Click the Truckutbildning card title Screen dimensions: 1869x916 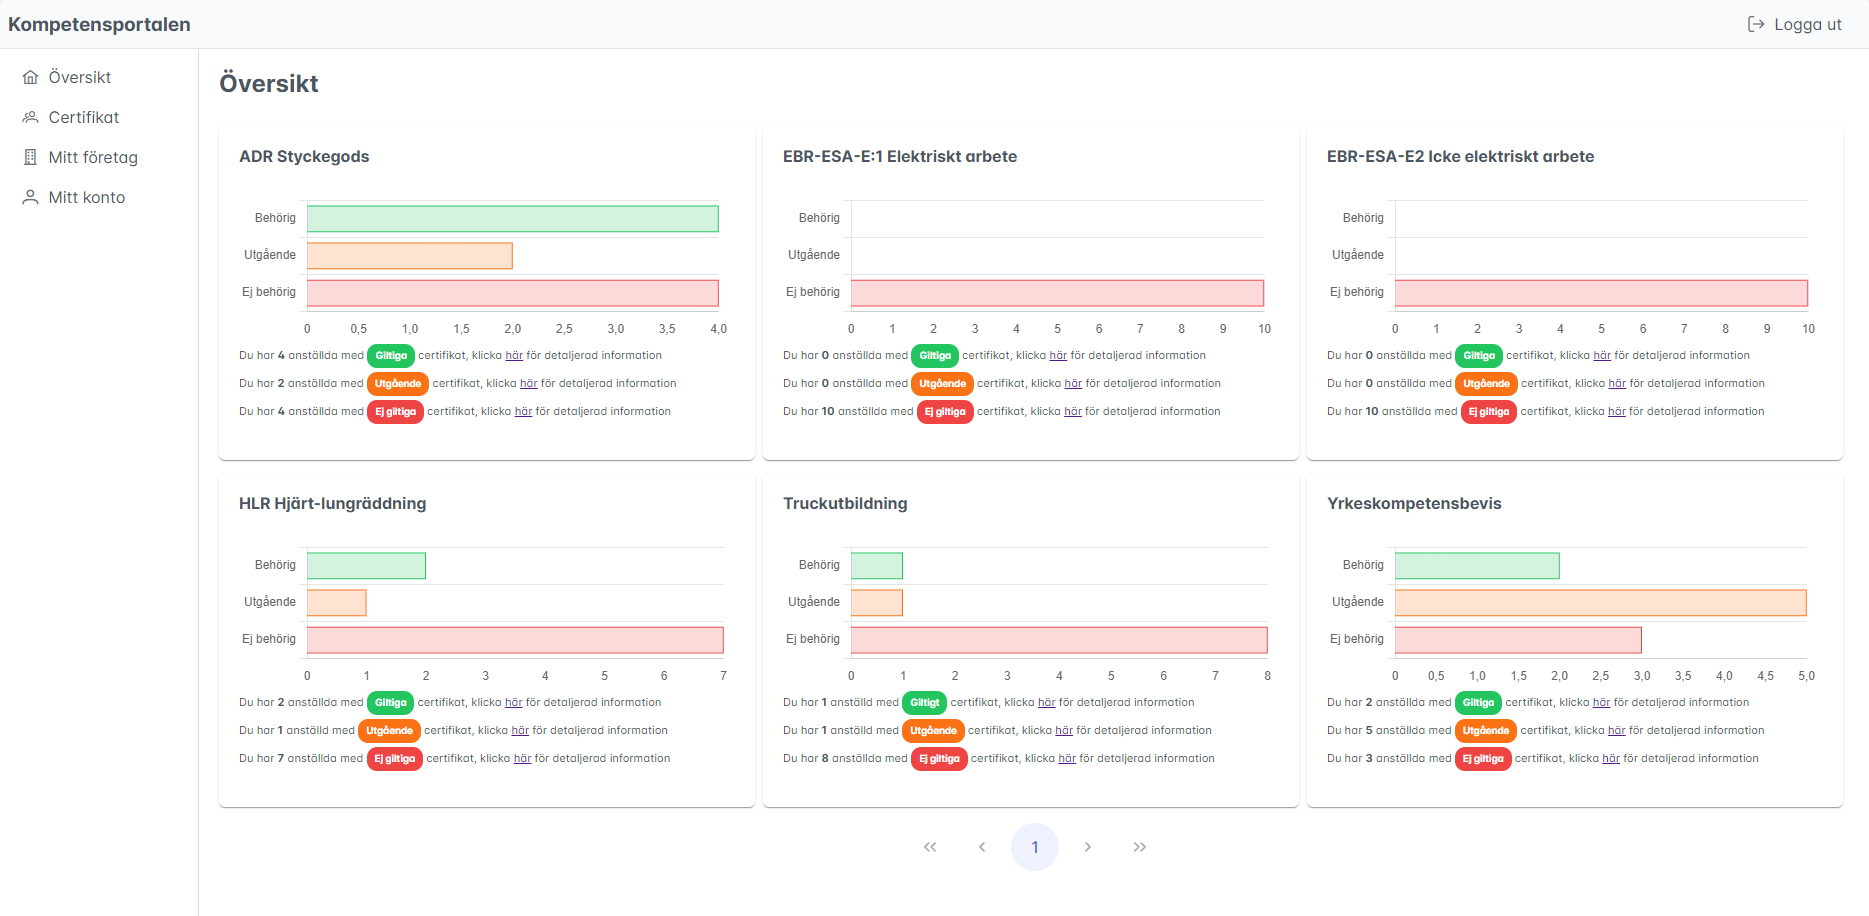[845, 503]
